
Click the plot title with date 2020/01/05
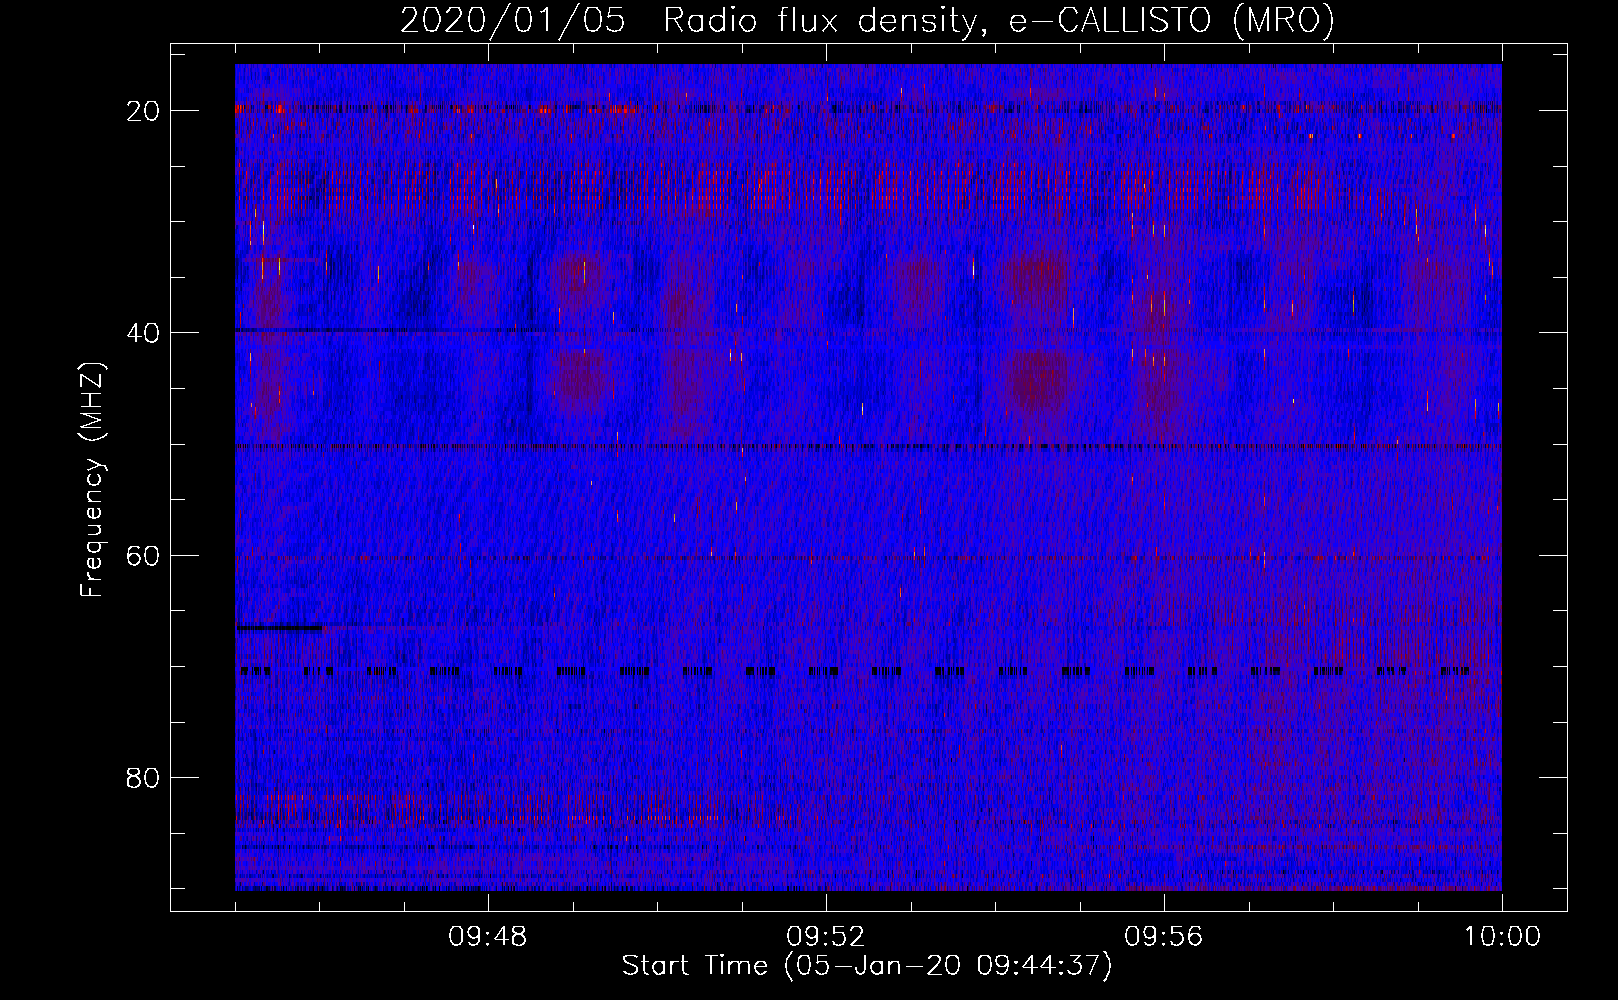coord(867,20)
